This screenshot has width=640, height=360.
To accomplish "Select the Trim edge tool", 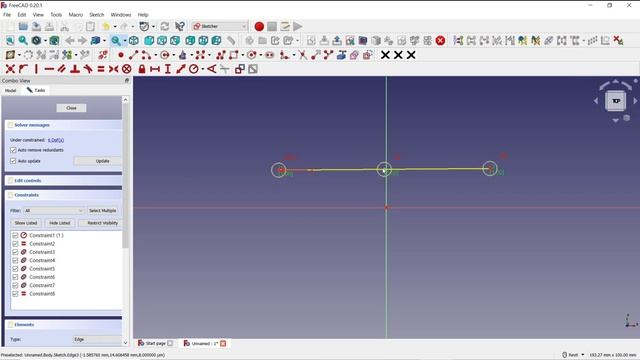I will [302, 55].
